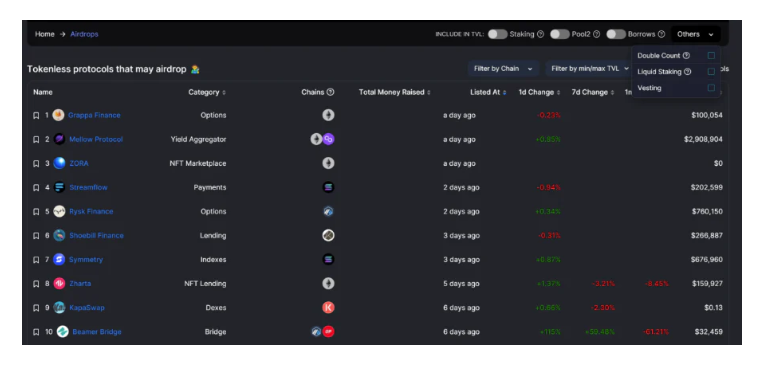Expand the Filter by min/max TVL dropdown
This screenshot has width=765, height=365.
click(589, 69)
